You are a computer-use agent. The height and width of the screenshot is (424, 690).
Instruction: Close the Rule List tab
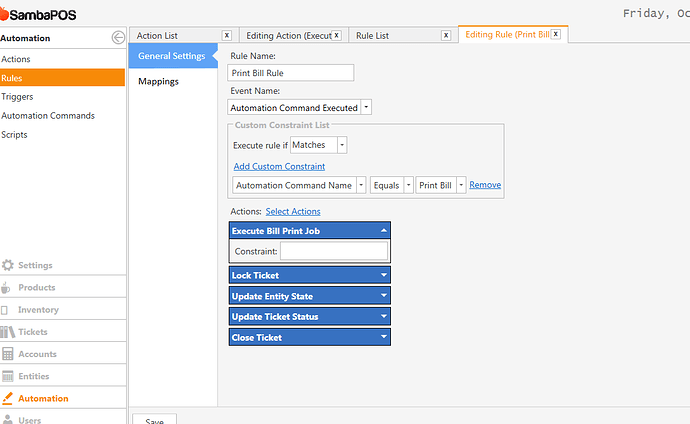446,35
